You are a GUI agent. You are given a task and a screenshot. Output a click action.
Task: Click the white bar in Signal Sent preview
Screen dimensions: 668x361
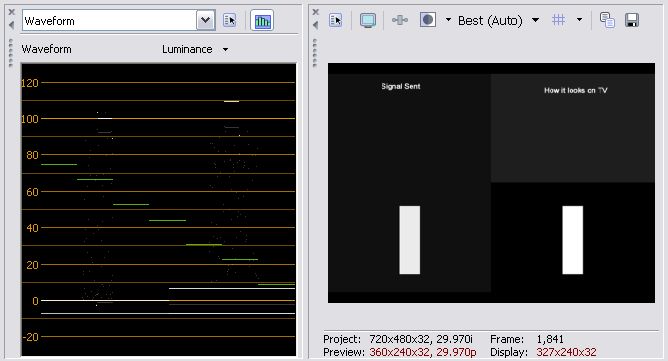[x=410, y=240]
